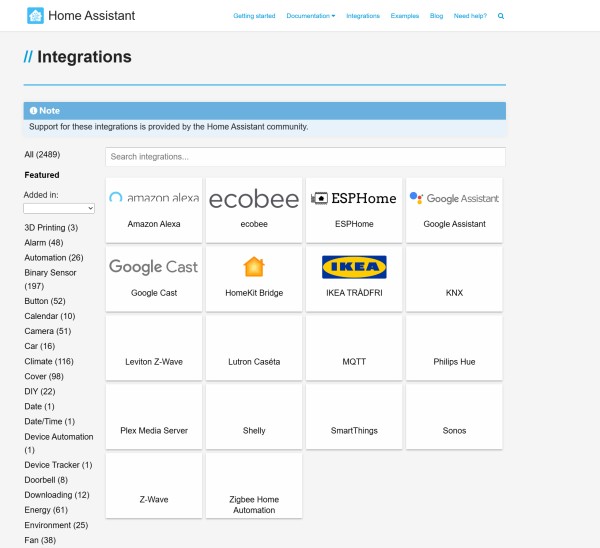Viewport: 600px width, 548px height.
Task: Expand the Documentation dropdown menu
Action: 310,17
